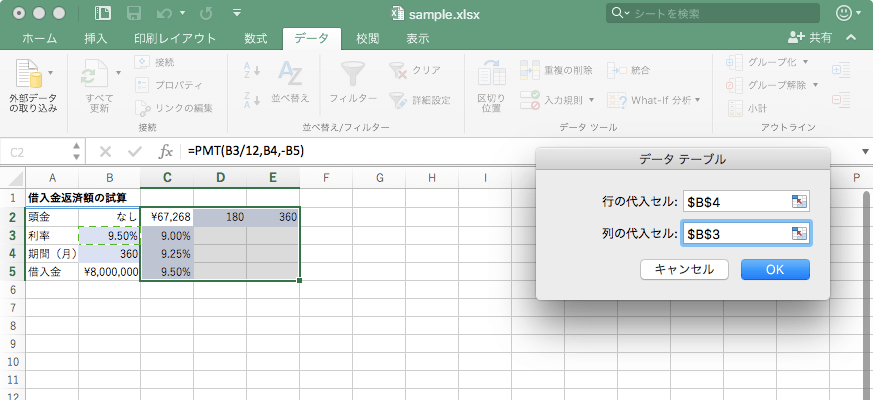Click the キャンセル button
Image resolution: width=873 pixels, height=400 pixels.
684,269
